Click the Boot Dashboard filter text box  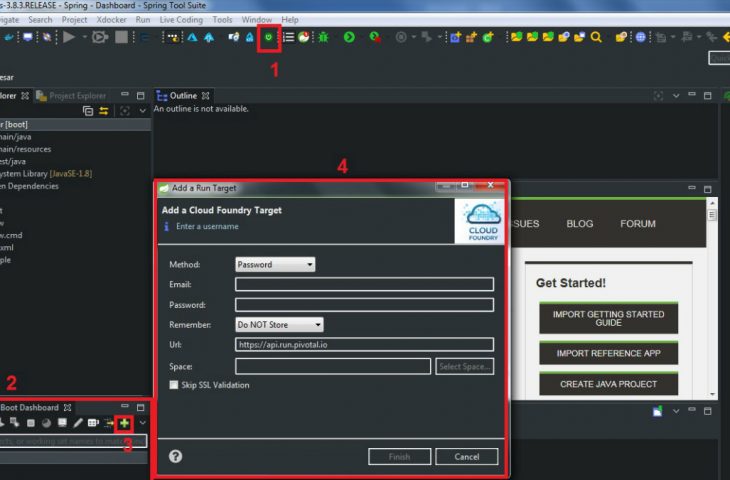[x=73, y=441]
